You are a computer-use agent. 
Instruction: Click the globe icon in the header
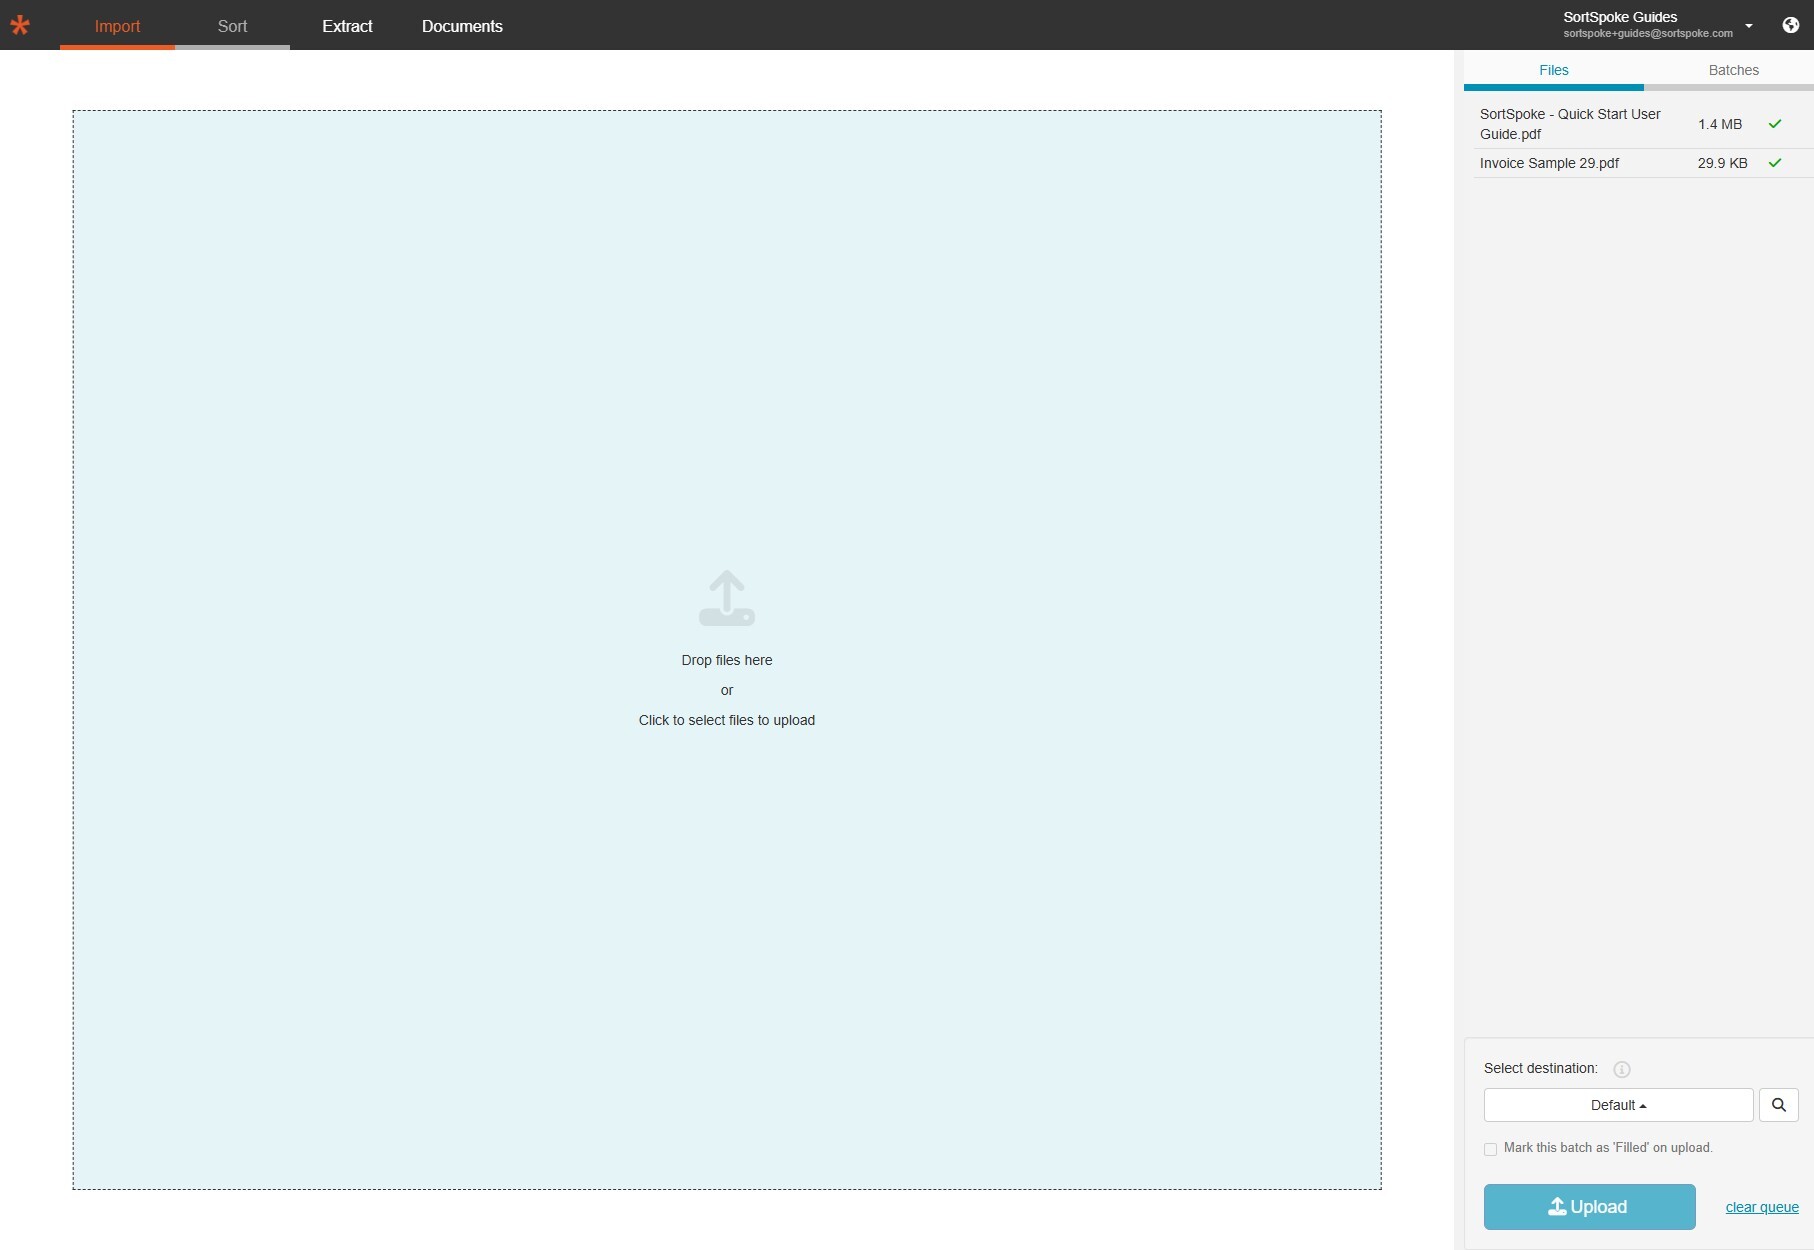(x=1789, y=25)
